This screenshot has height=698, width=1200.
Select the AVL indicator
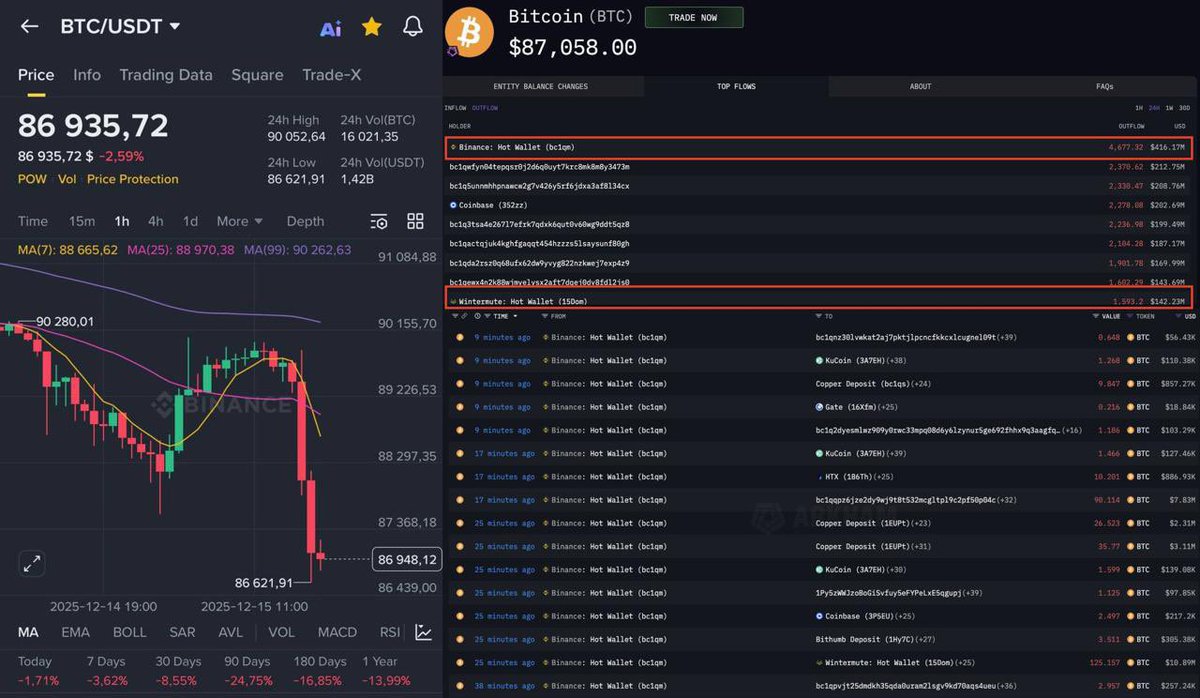click(x=231, y=632)
